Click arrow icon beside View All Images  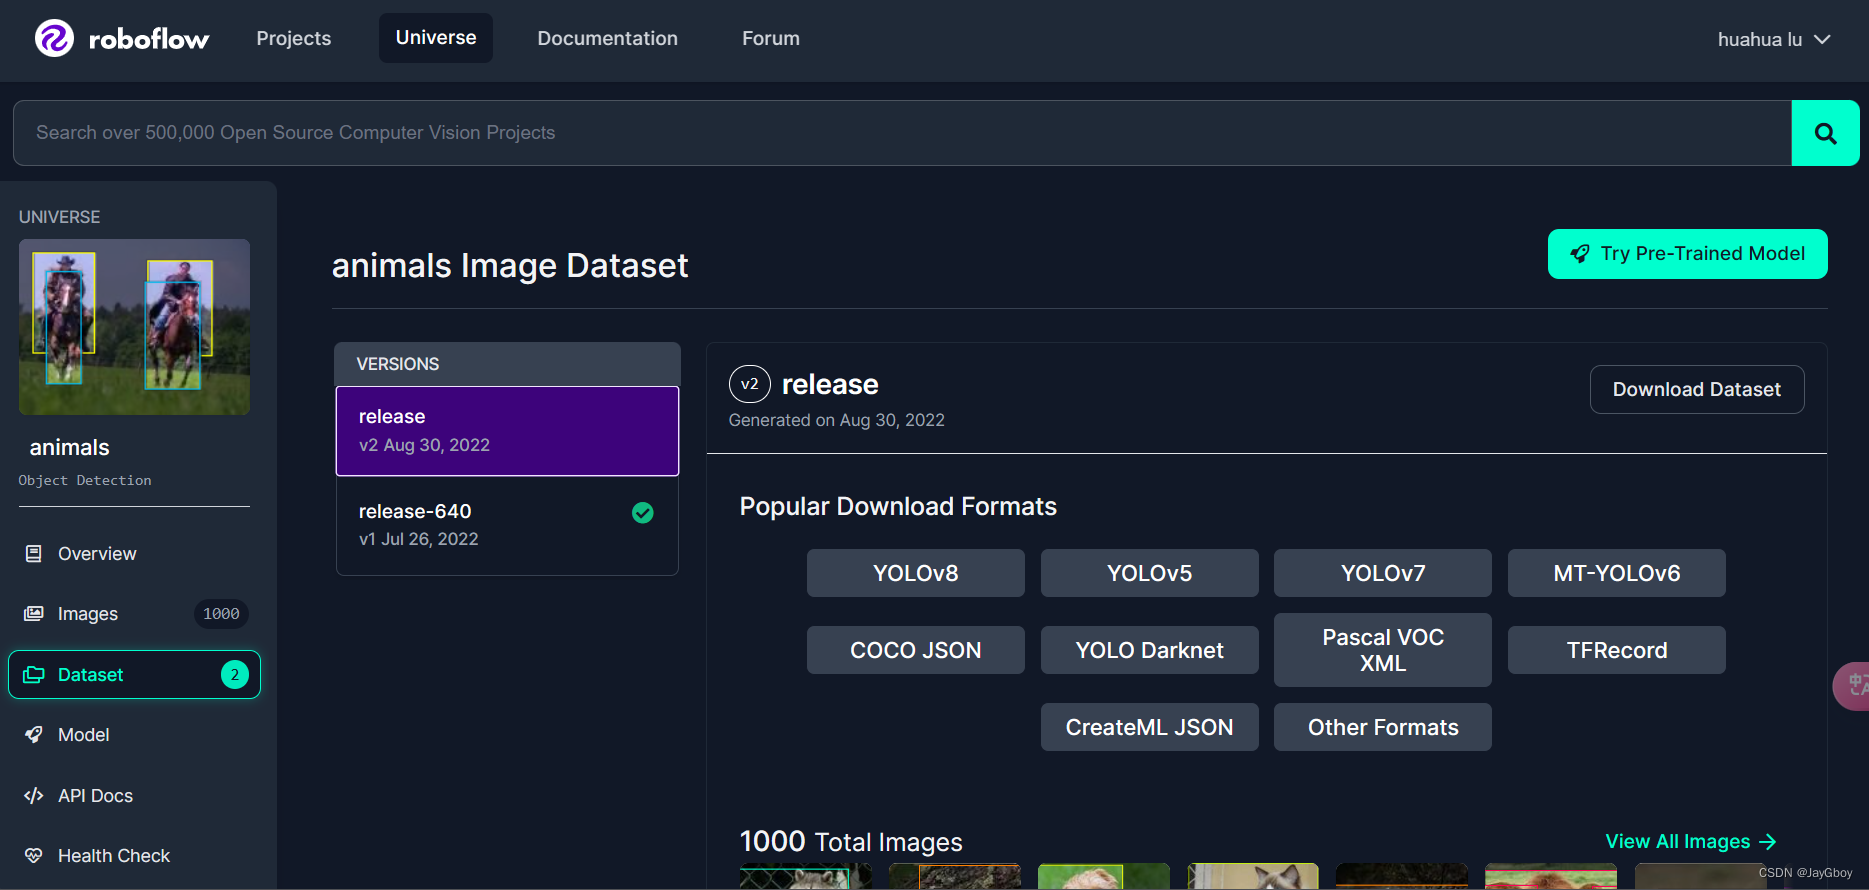(1768, 842)
